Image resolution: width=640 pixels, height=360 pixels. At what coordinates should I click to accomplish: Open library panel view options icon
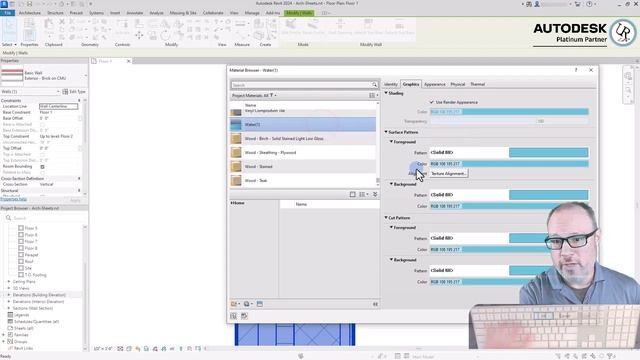click(363, 194)
